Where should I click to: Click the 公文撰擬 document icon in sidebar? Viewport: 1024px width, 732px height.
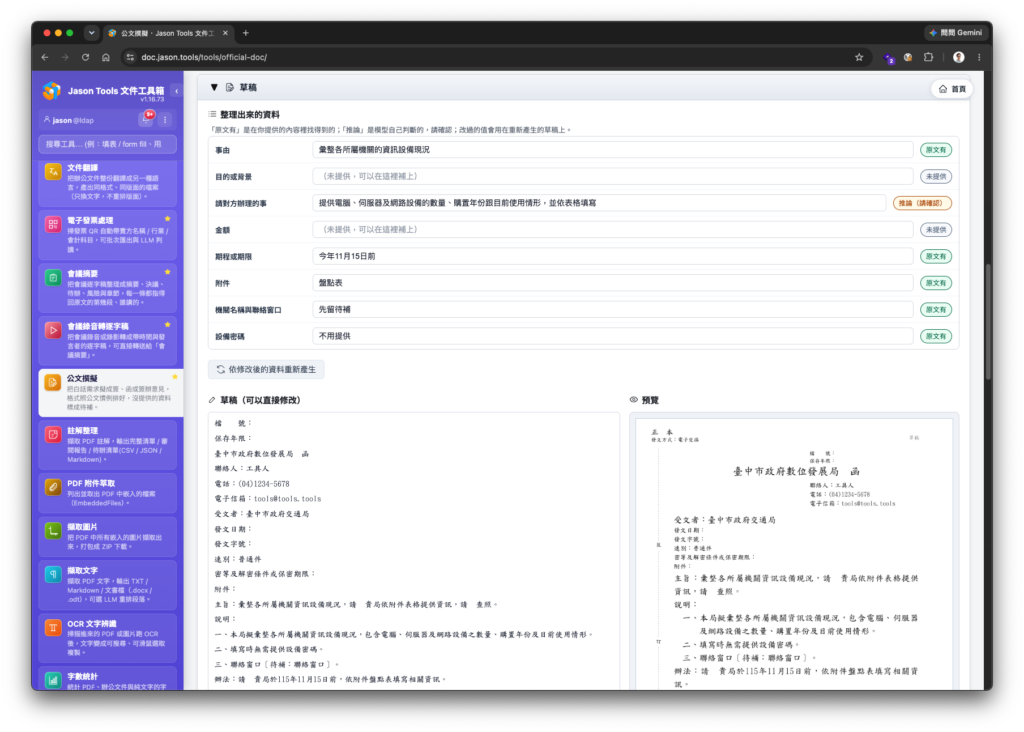(53, 383)
